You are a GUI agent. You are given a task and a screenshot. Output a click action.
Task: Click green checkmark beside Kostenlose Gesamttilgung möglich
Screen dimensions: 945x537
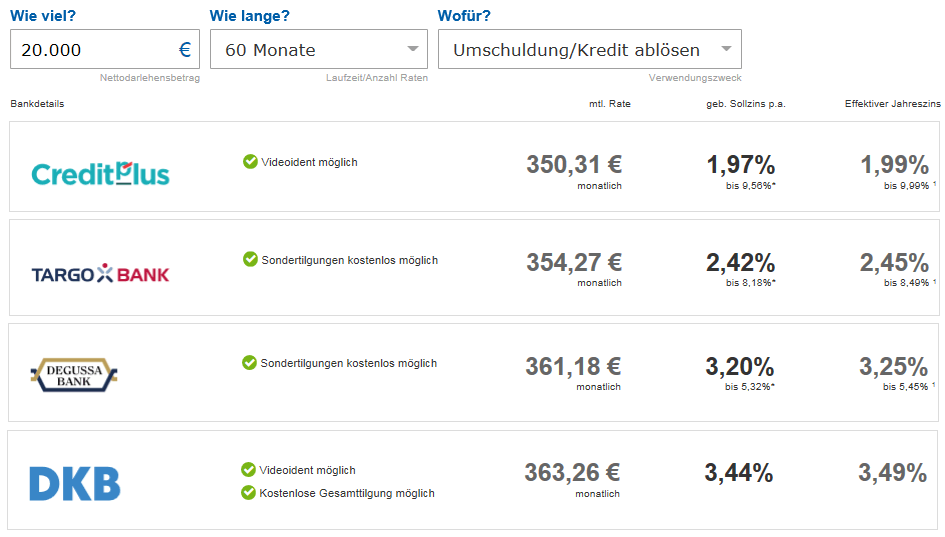click(248, 492)
